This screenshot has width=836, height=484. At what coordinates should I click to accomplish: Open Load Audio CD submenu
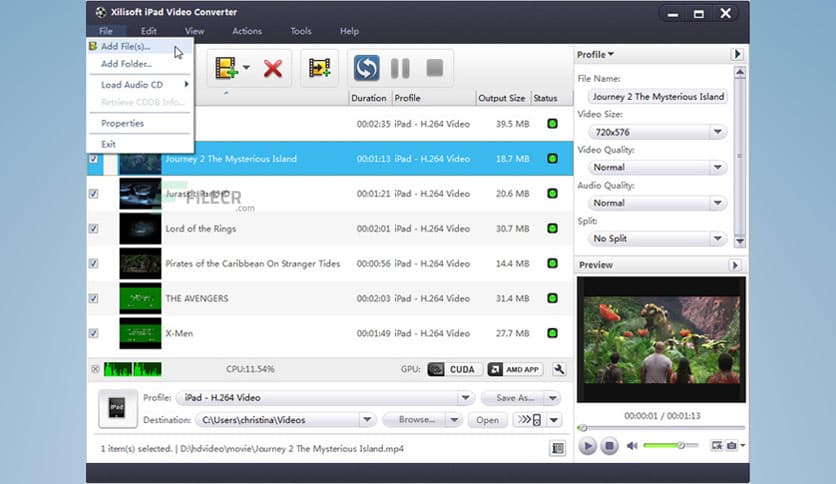click(x=140, y=85)
